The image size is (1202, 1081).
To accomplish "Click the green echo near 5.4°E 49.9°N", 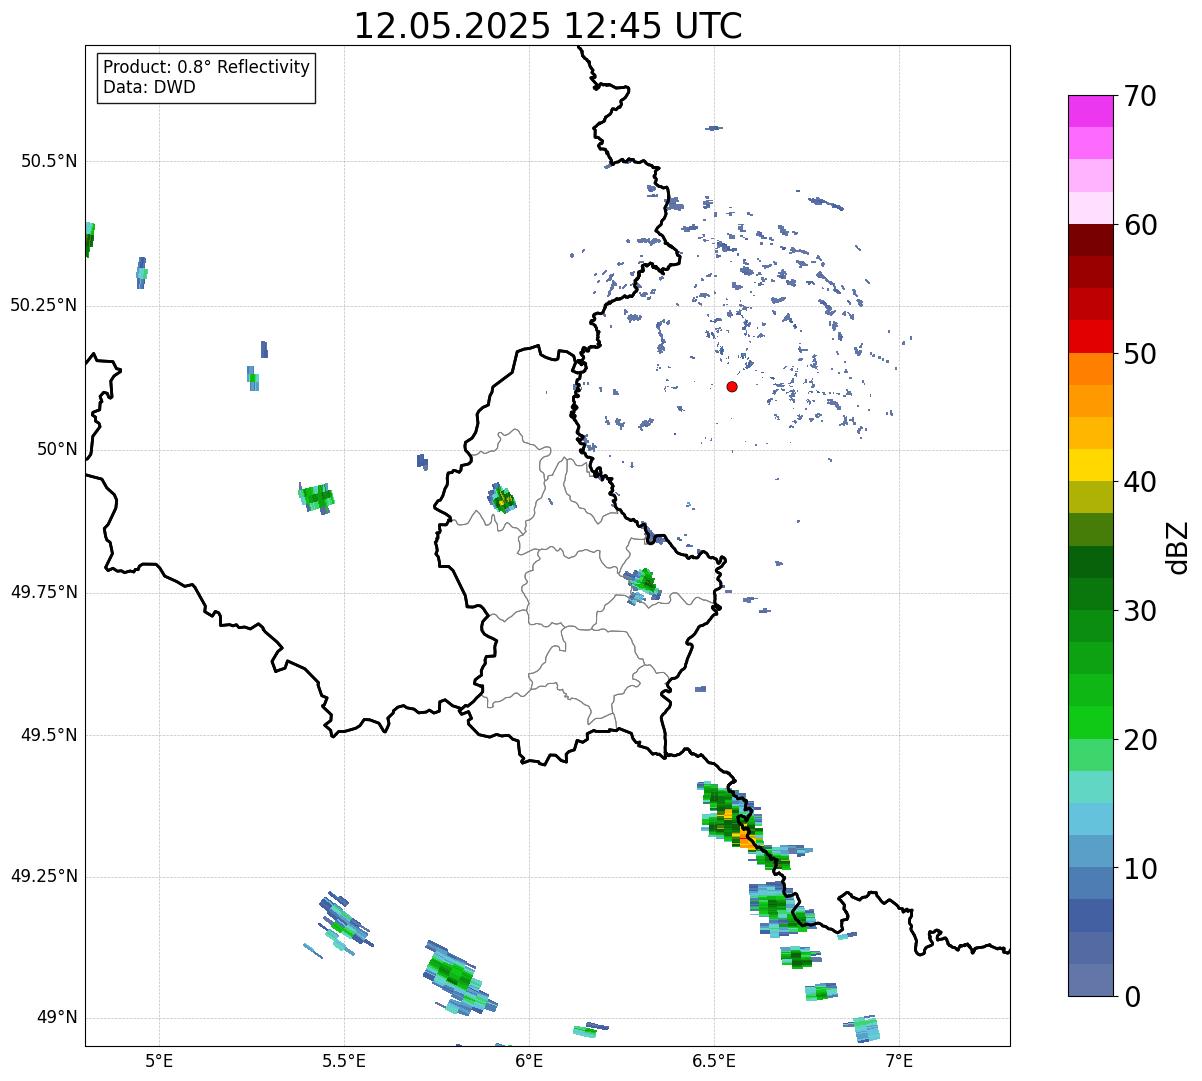I will pyautogui.click(x=317, y=496).
